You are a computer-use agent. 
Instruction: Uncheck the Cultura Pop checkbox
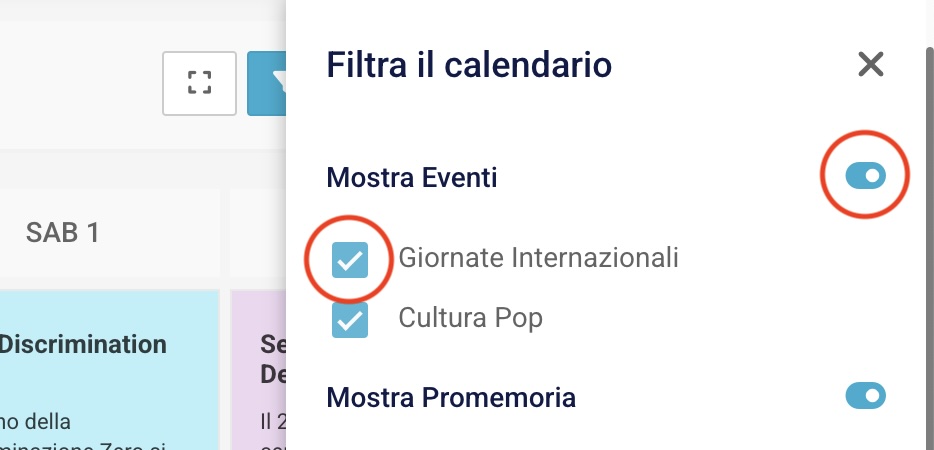350,319
